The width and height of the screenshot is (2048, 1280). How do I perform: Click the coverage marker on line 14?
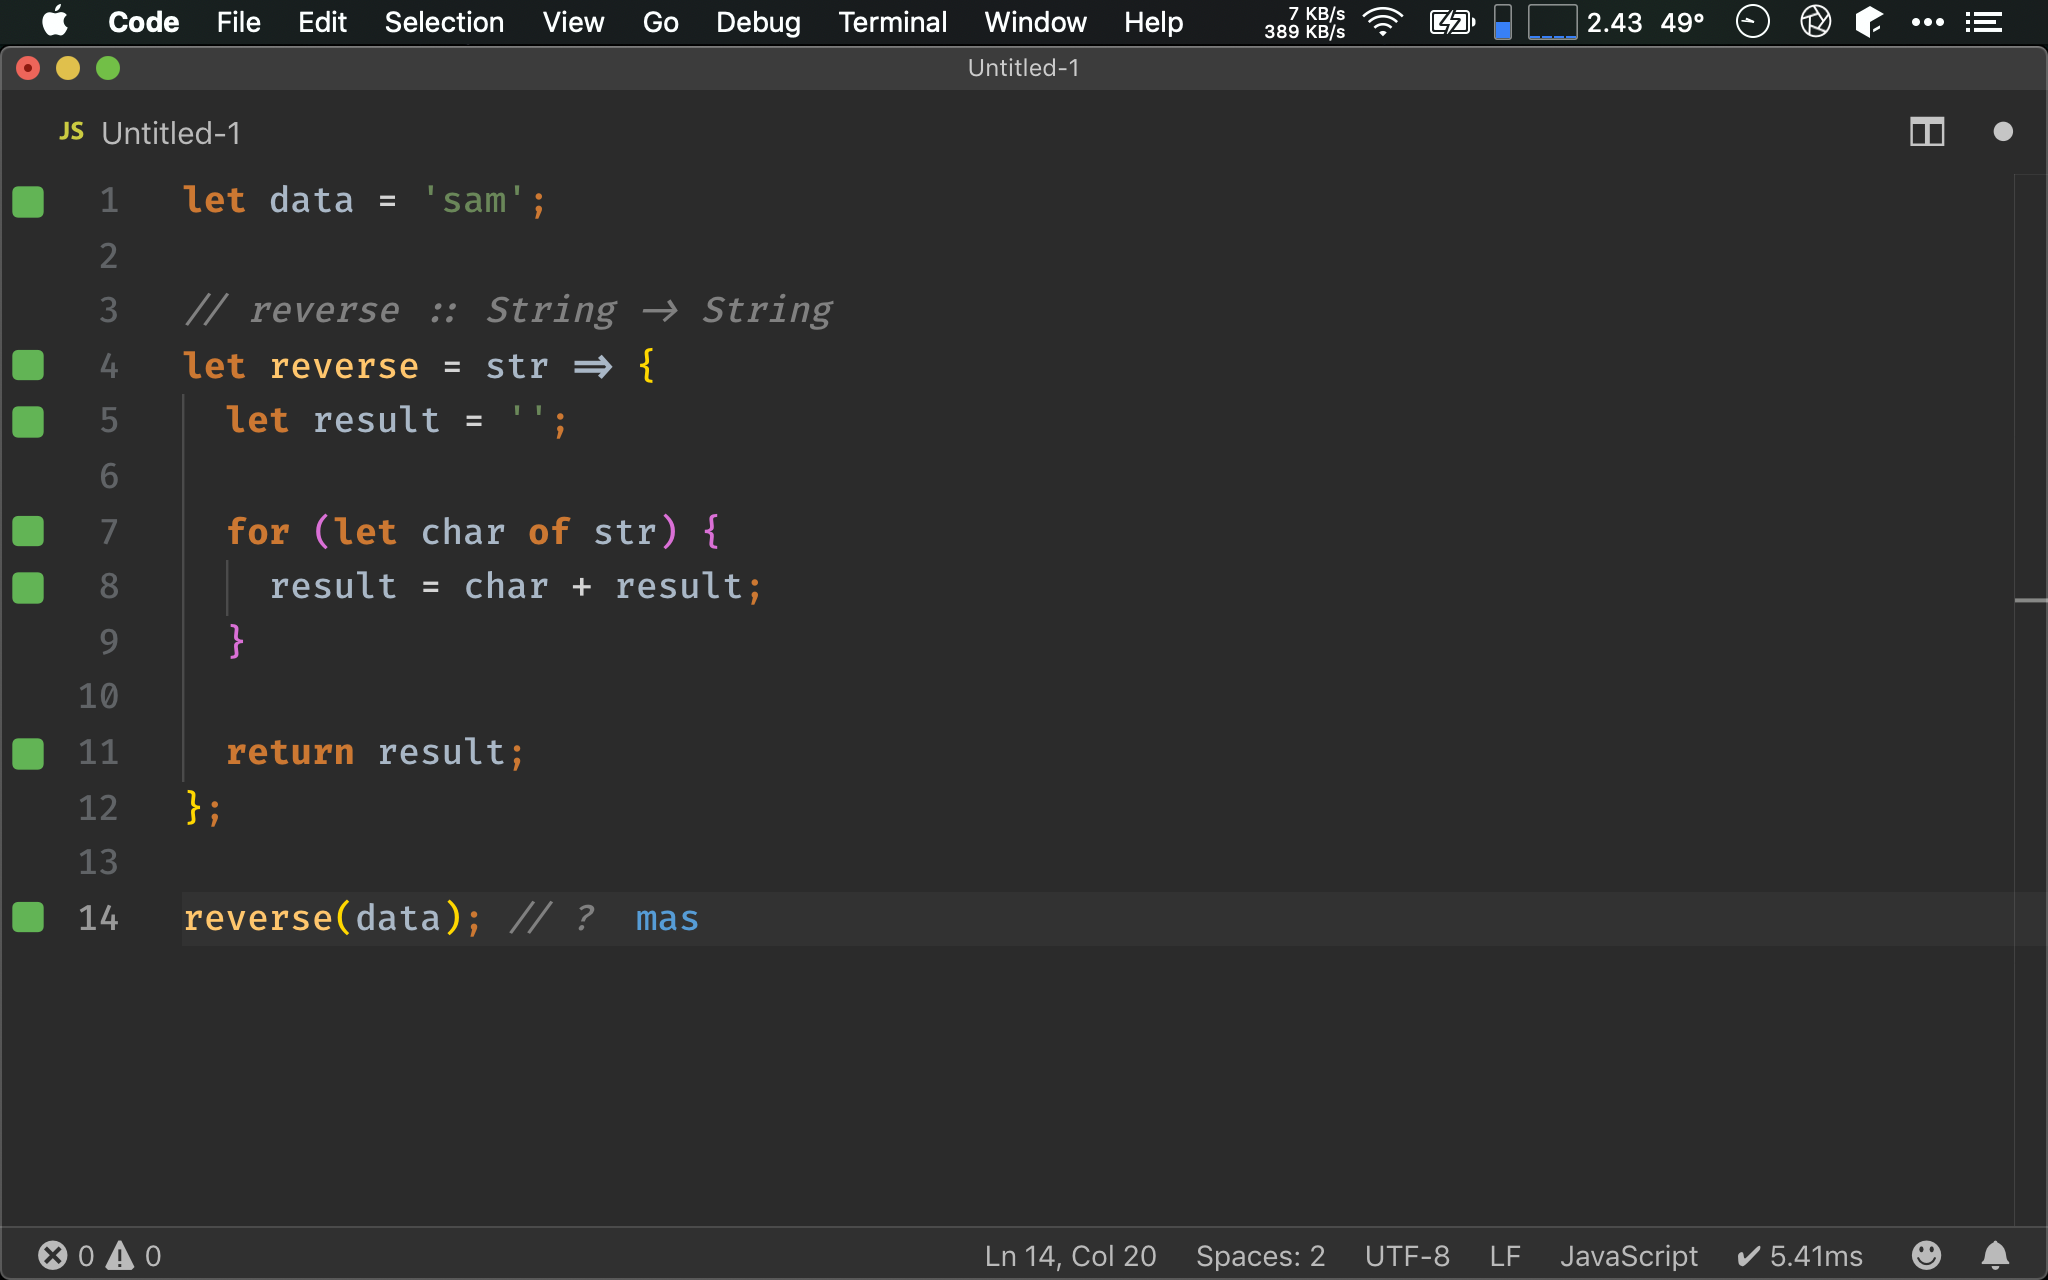[x=28, y=917]
